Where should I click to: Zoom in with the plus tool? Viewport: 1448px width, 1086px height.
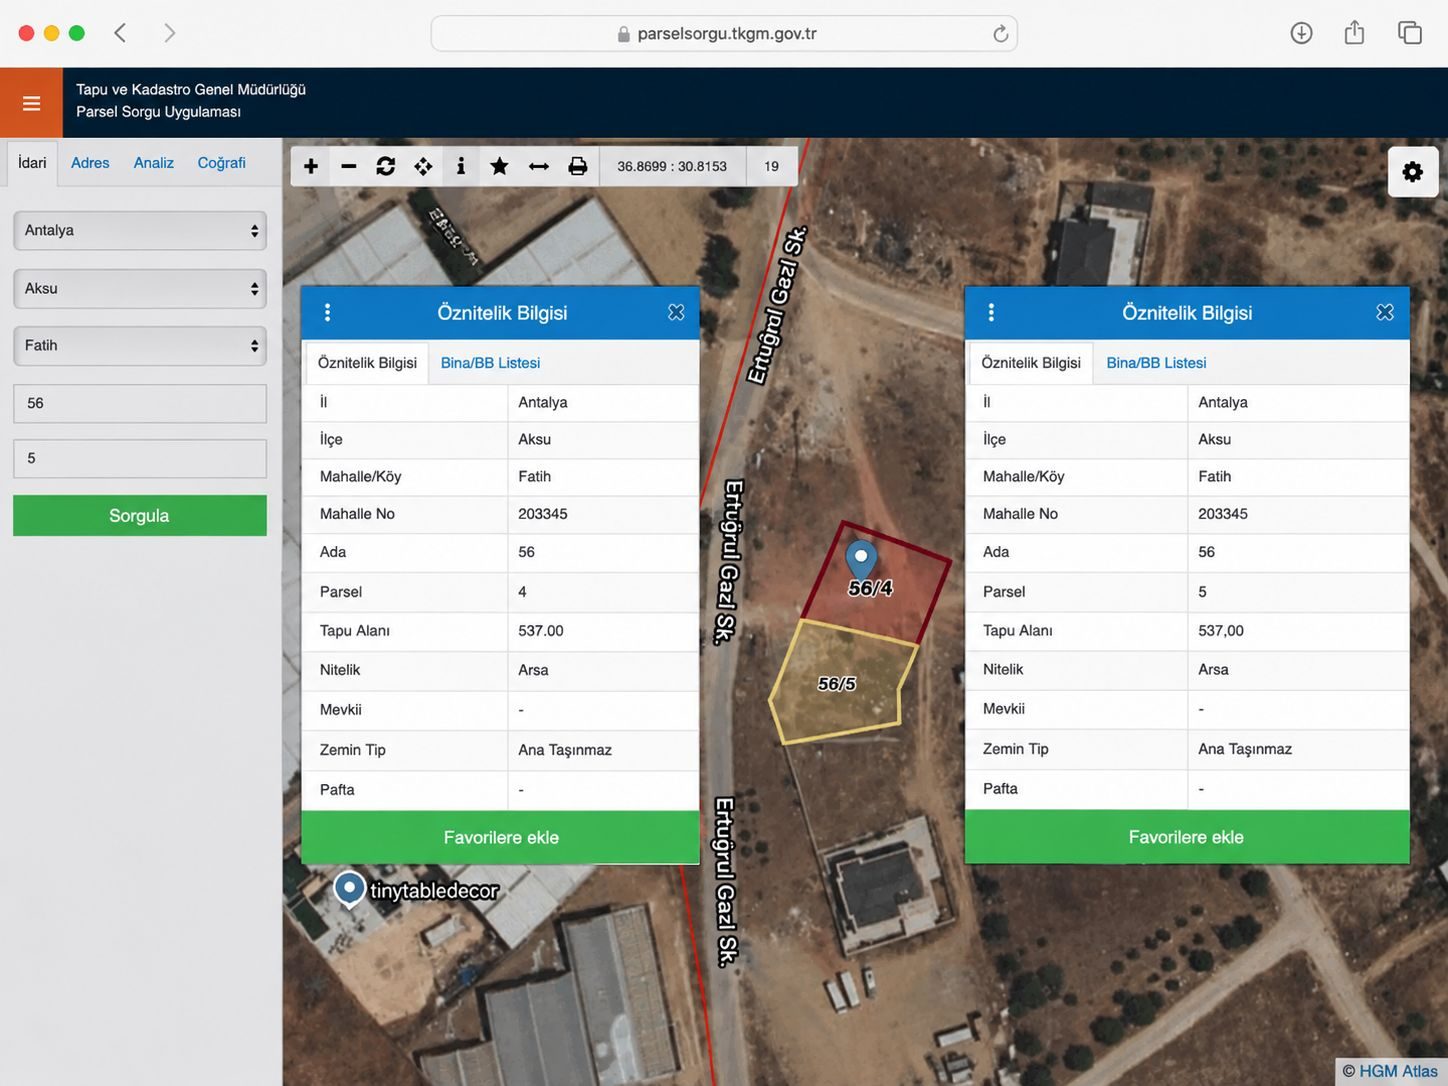pyautogui.click(x=311, y=166)
